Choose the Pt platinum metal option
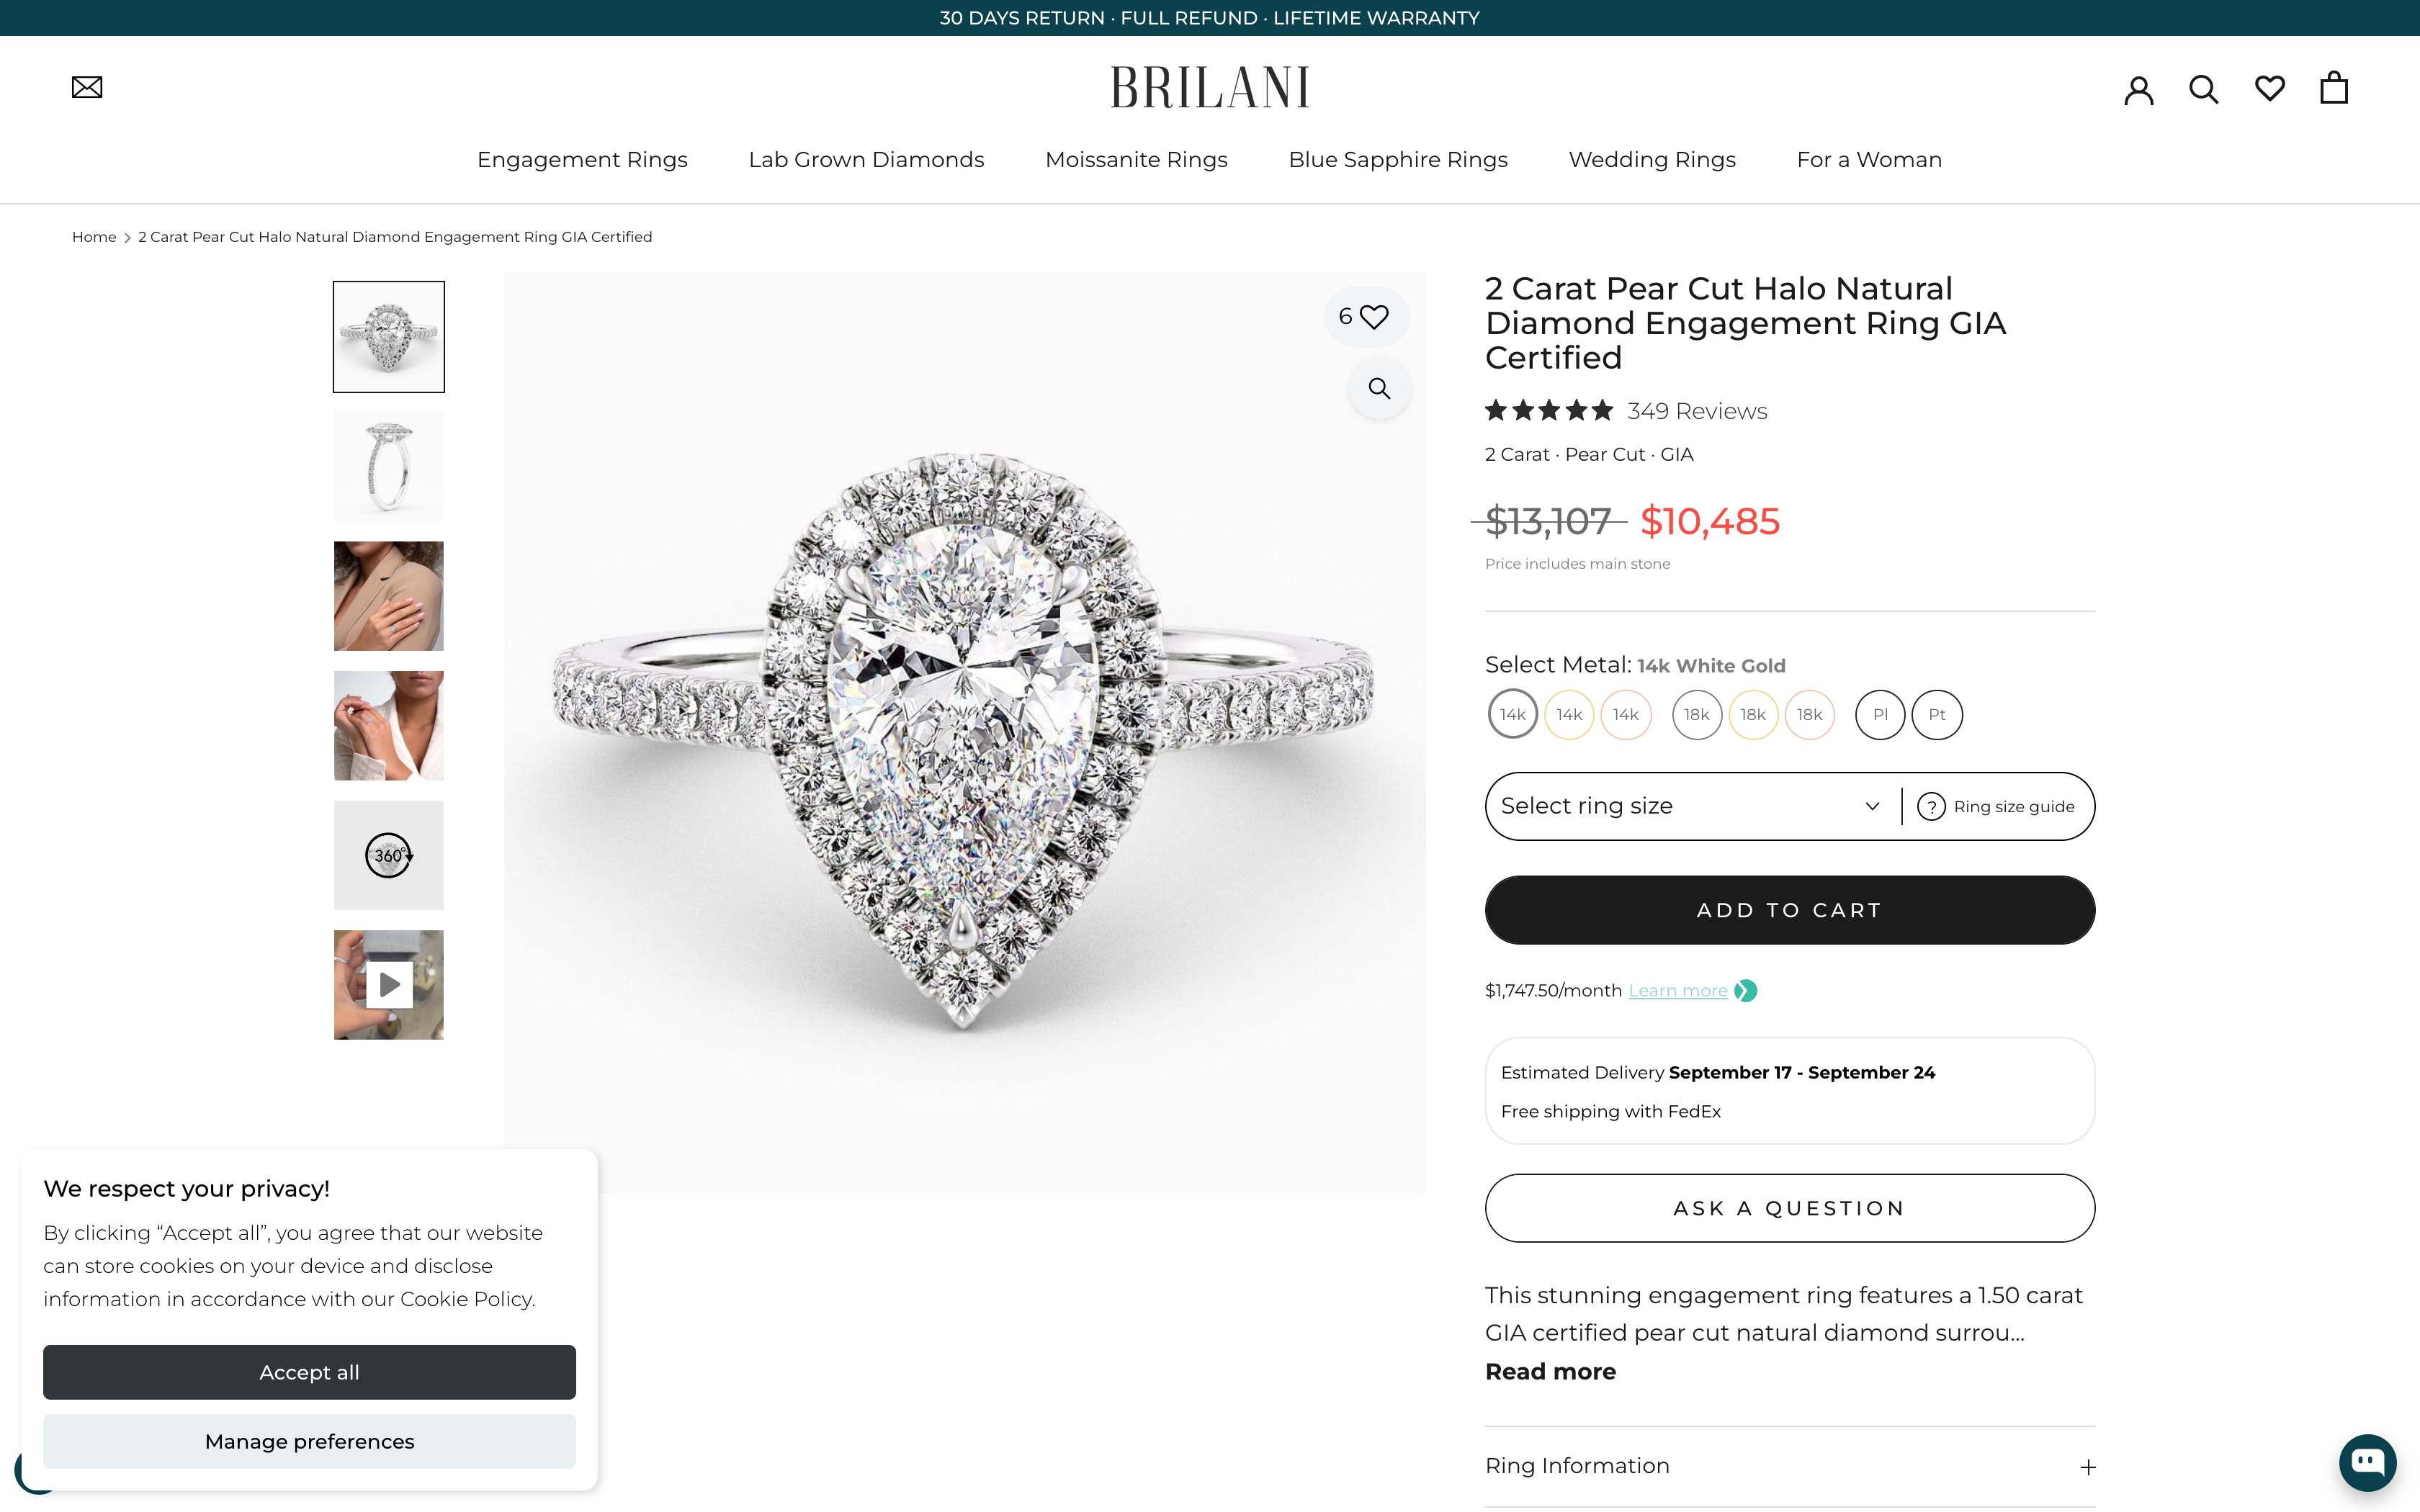2420x1512 pixels. [x=1936, y=714]
